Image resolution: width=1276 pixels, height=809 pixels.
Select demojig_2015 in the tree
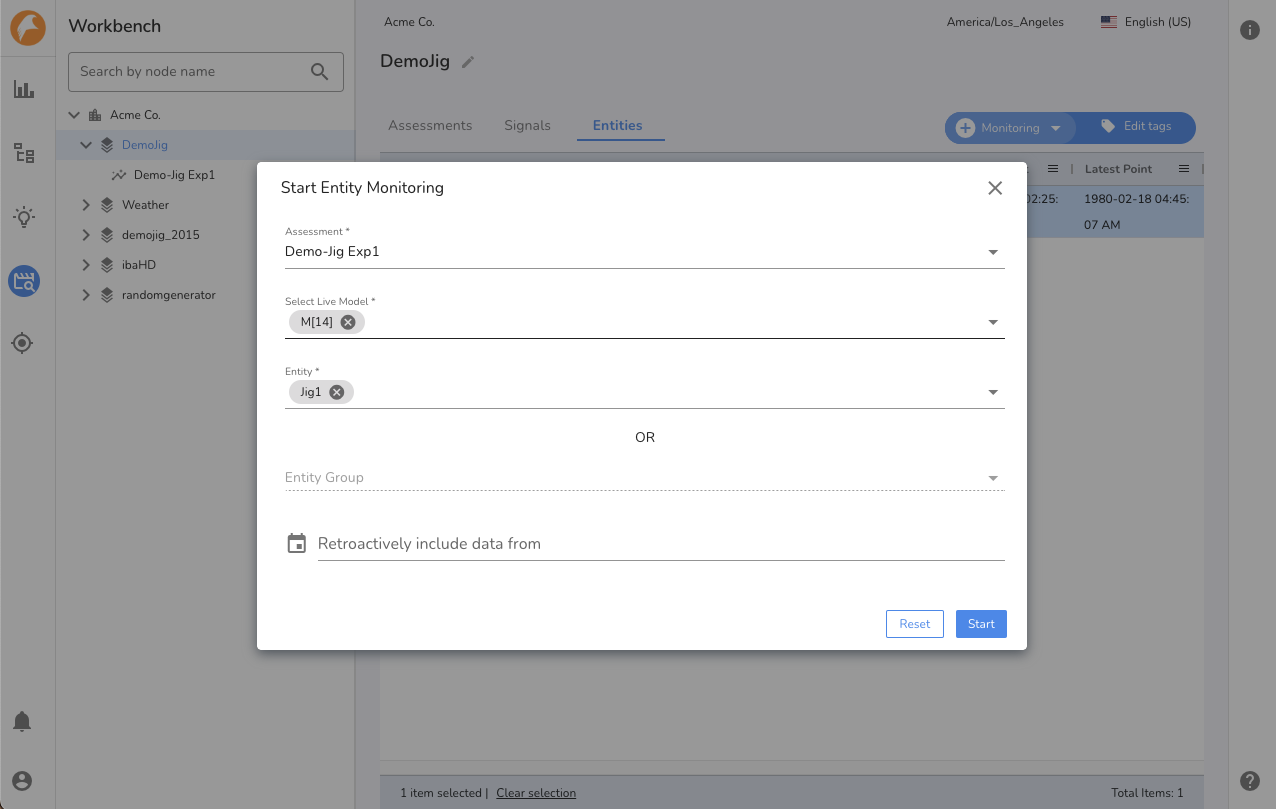pyautogui.click(x=161, y=235)
